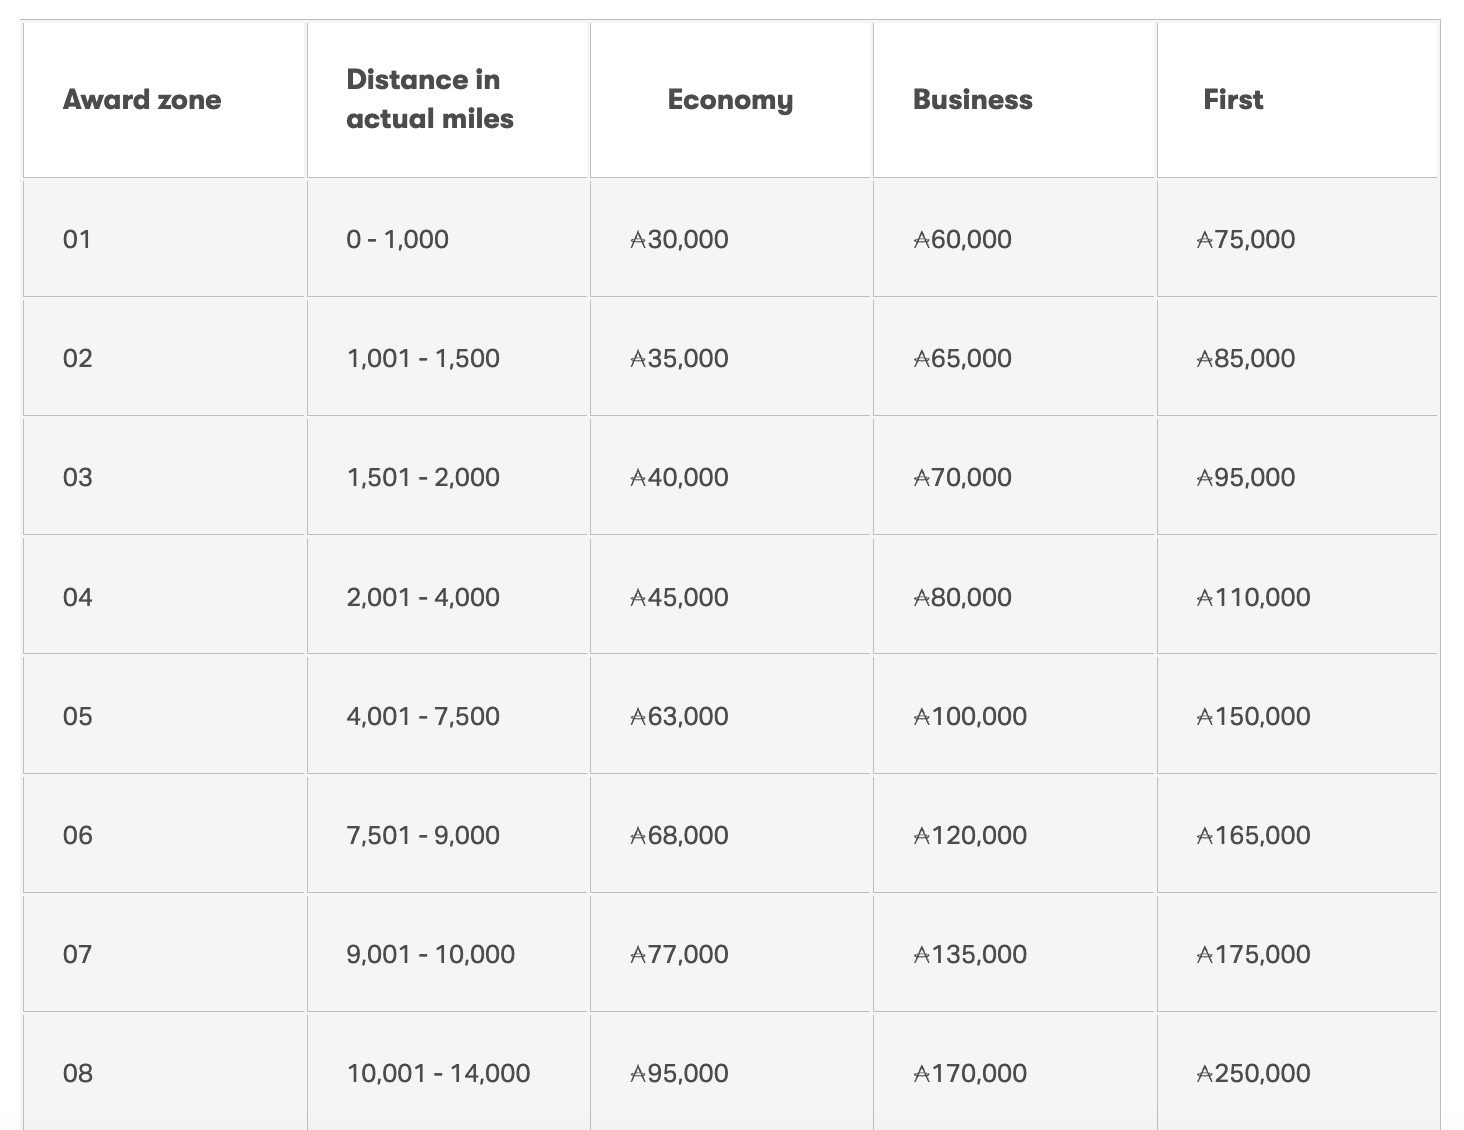Select the 150,000 First price cell
Screen dimensions: 1464x1130
click(1254, 716)
